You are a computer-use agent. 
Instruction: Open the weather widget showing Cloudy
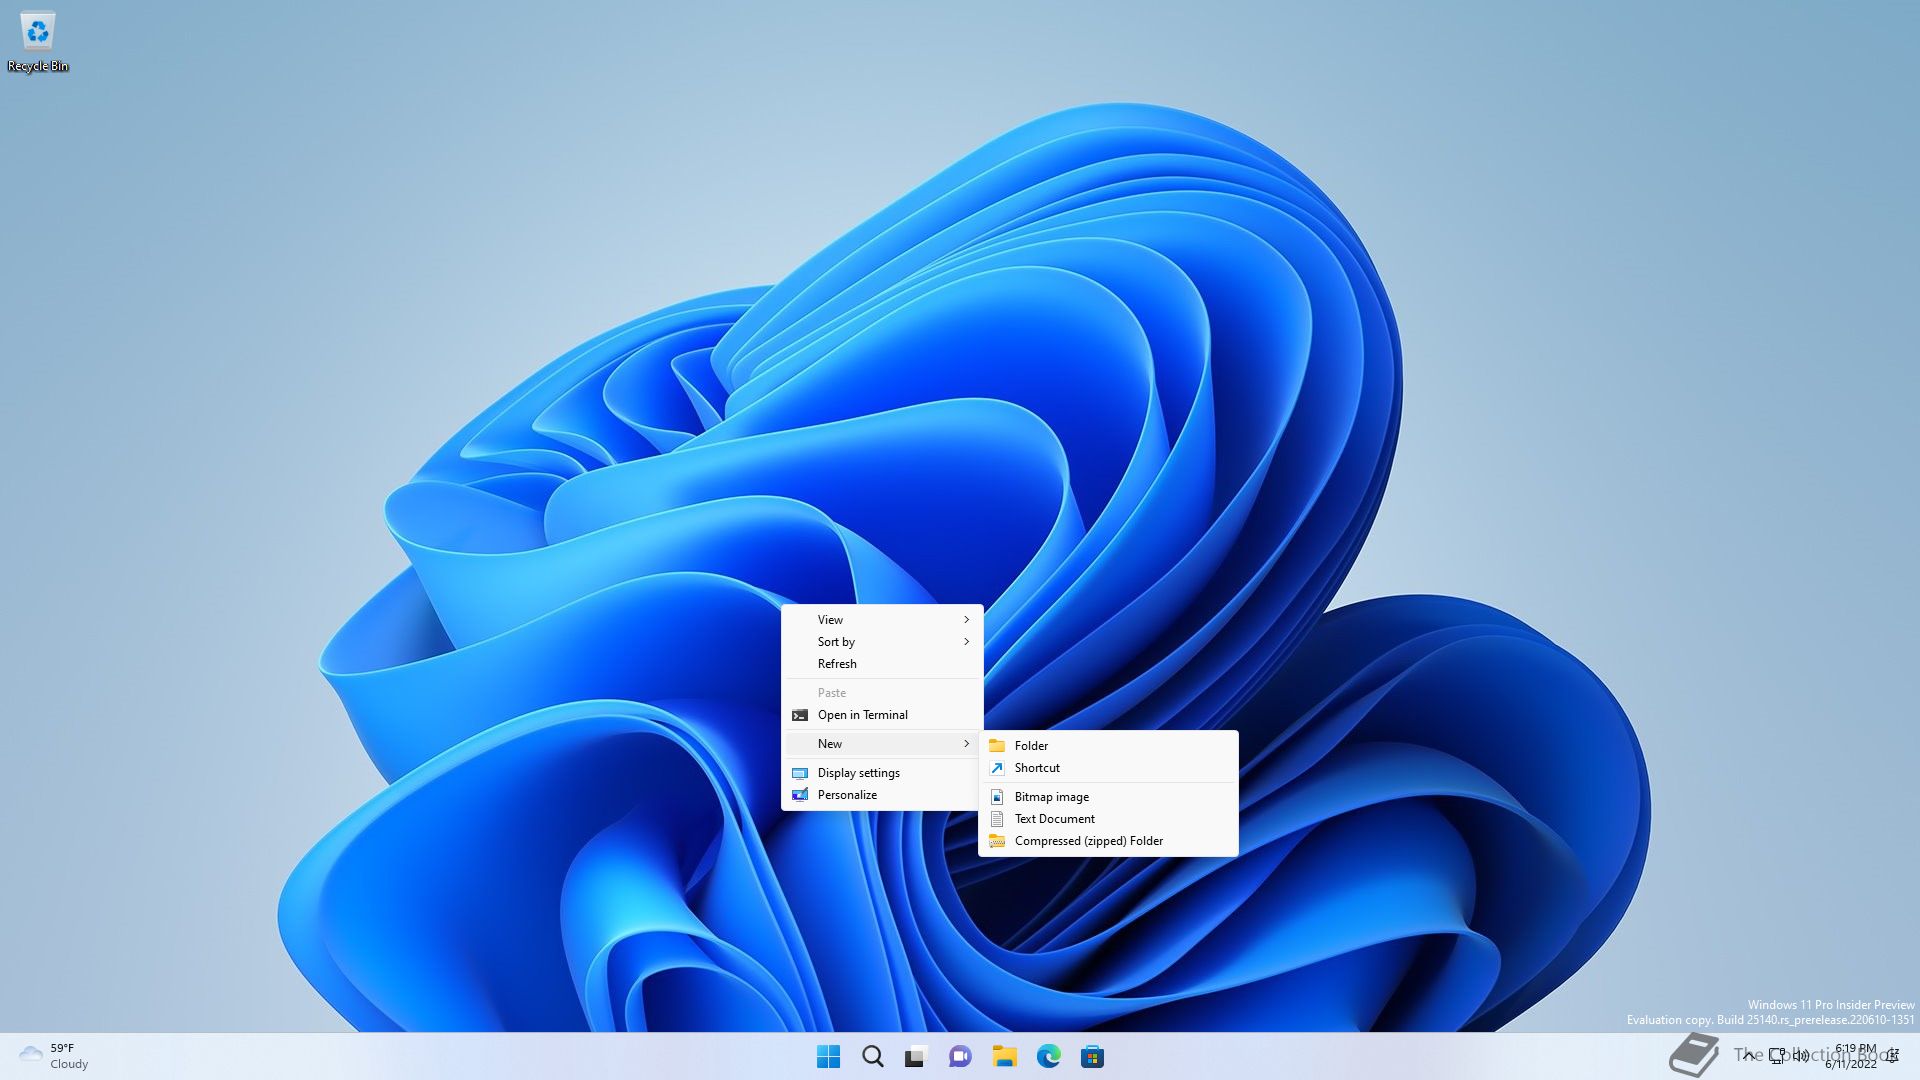[x=55, y=1056]
